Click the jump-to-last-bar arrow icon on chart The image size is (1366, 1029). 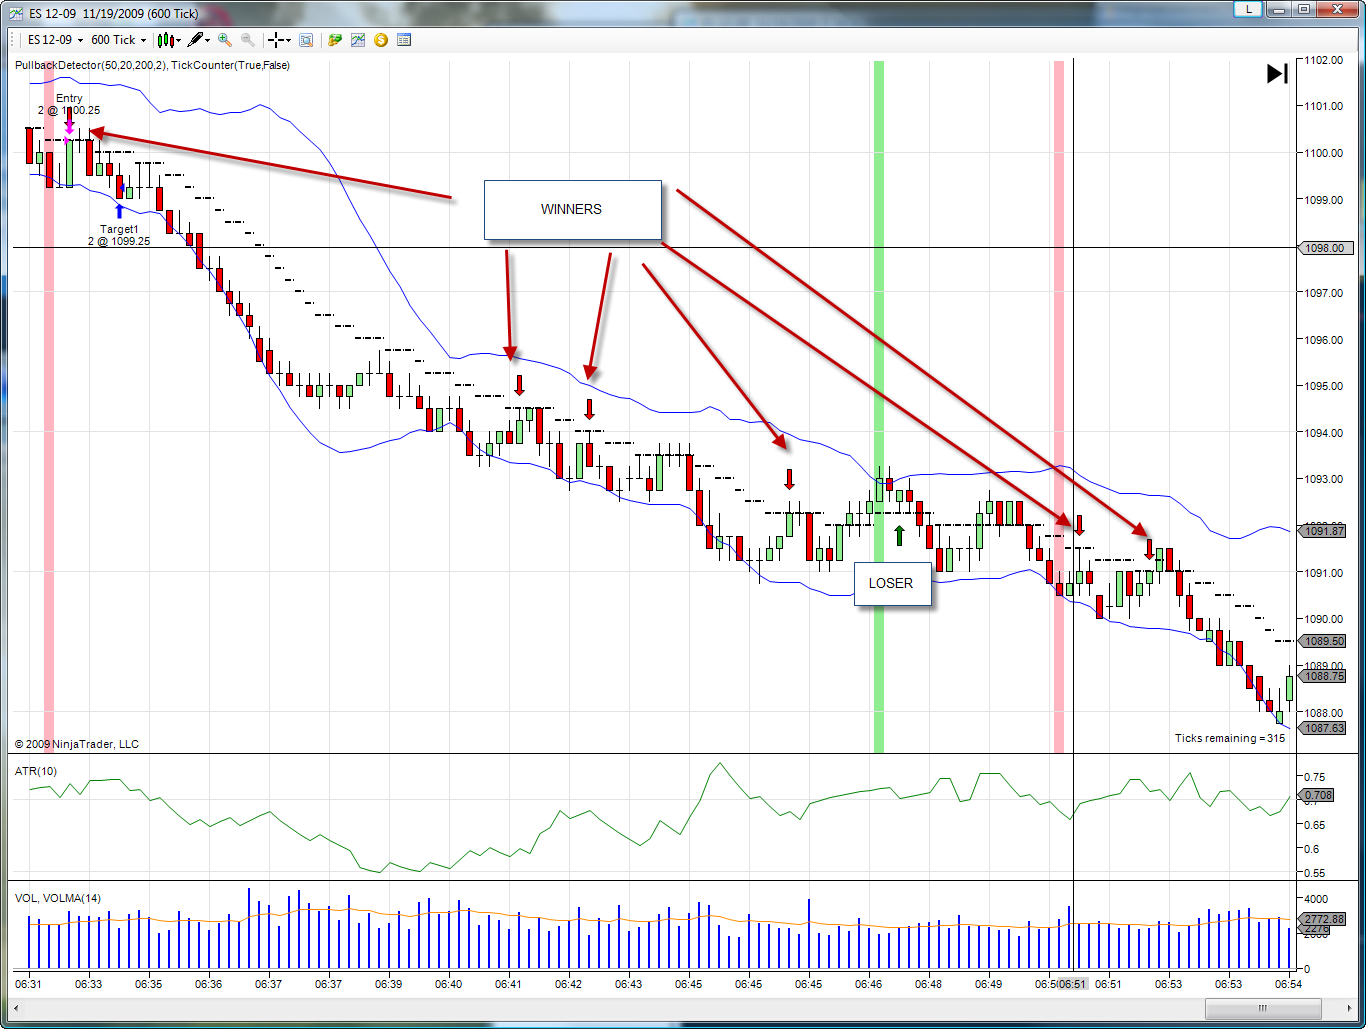point(1277,74)
